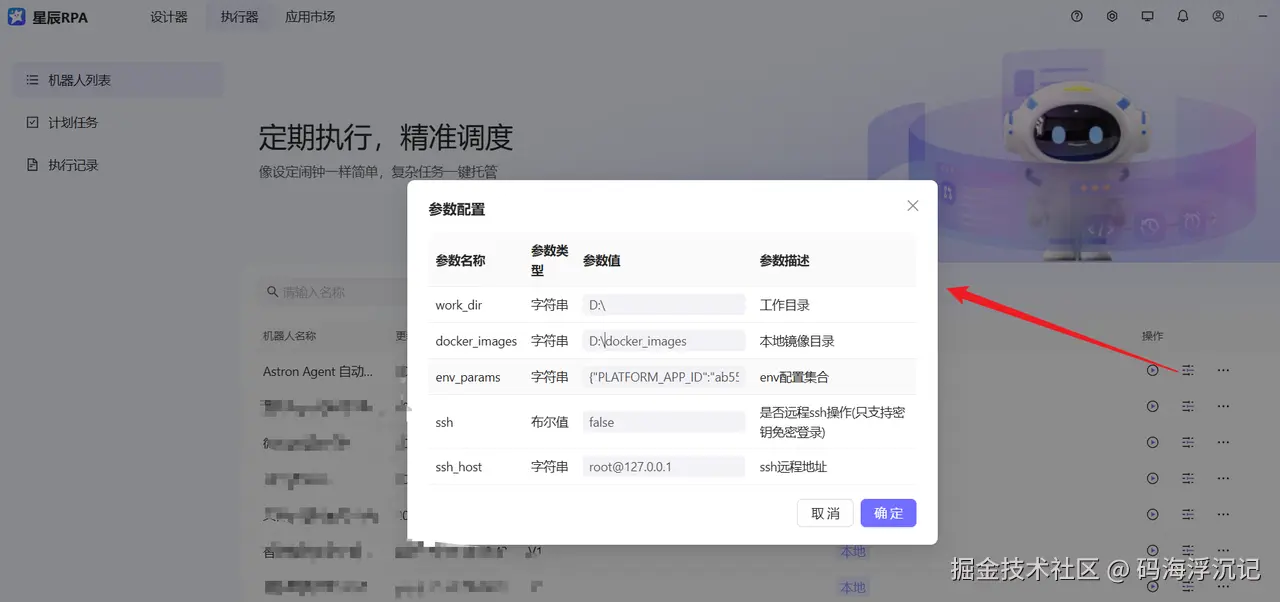The image size is (1280, 602).
Task: Click 操作 column header
Action: click(x=1153, y=336)
